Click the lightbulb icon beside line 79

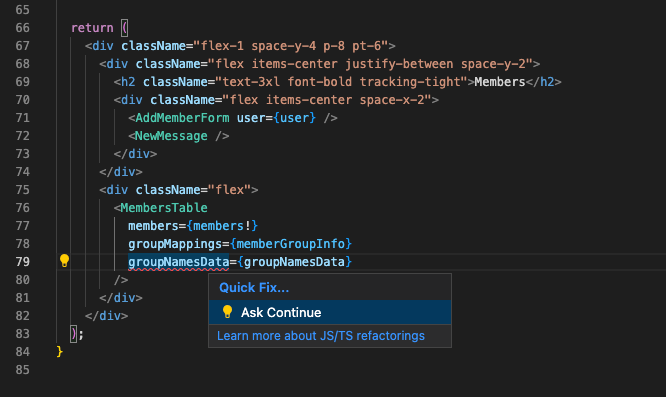click(64, 261)
